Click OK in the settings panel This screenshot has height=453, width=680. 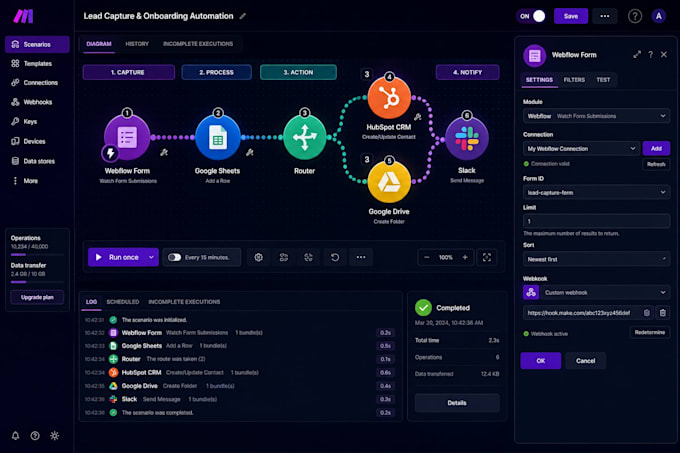[x=540, y=361]
